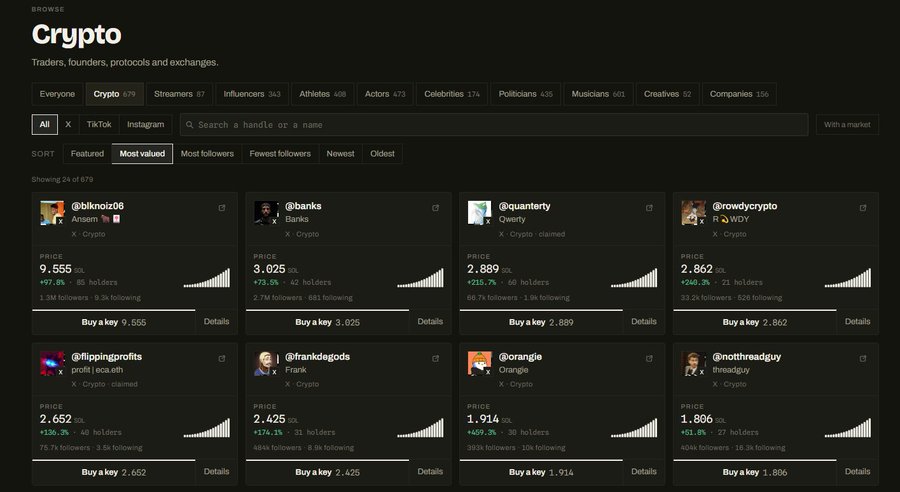Click the @quanterty handle text

[x=524, y=206]
